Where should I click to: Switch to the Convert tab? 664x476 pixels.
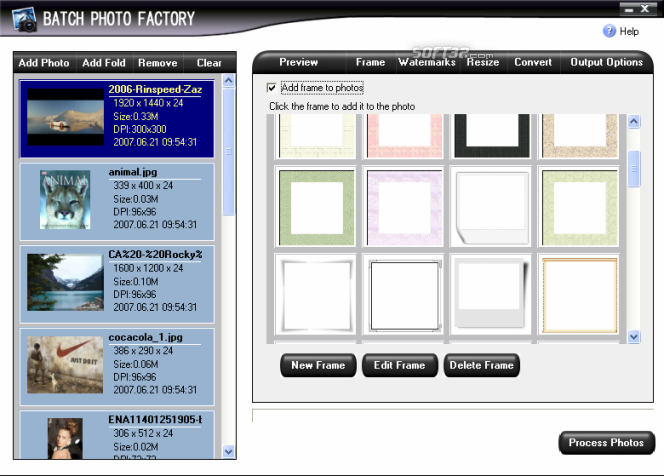(x=533, y=62)
